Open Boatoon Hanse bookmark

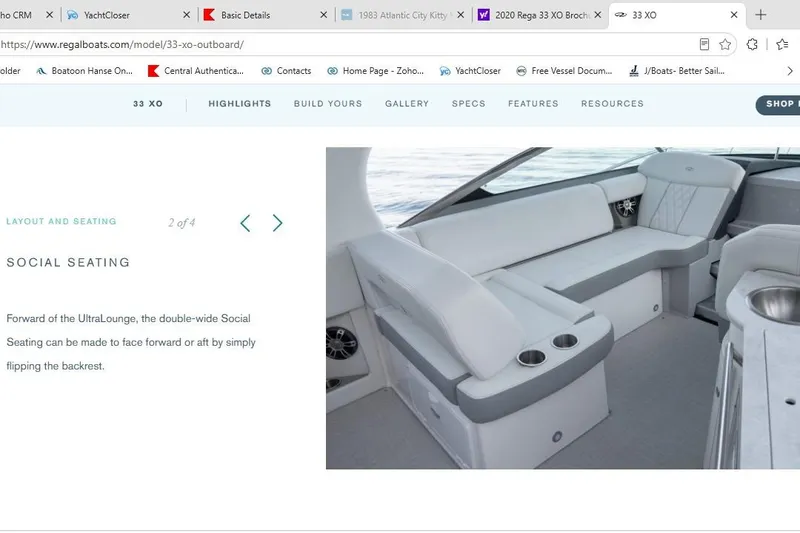(x=84, y=71)
